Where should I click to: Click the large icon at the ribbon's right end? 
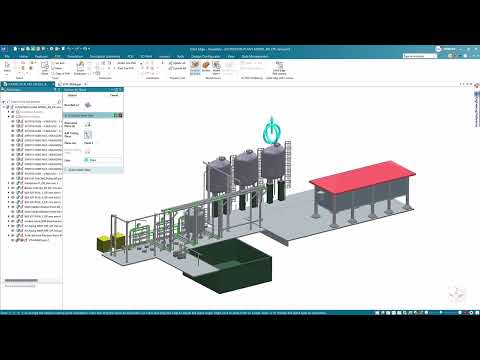(x=279, y=67)
